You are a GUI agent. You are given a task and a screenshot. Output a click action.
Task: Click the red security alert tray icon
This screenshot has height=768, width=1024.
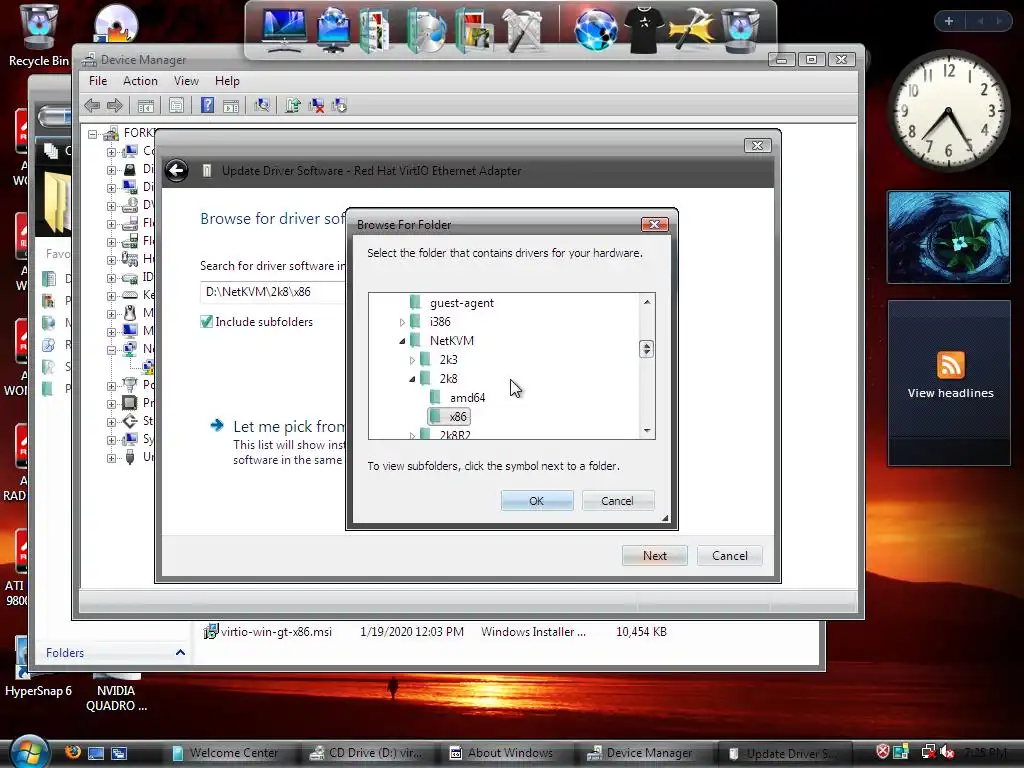(882, 752)
